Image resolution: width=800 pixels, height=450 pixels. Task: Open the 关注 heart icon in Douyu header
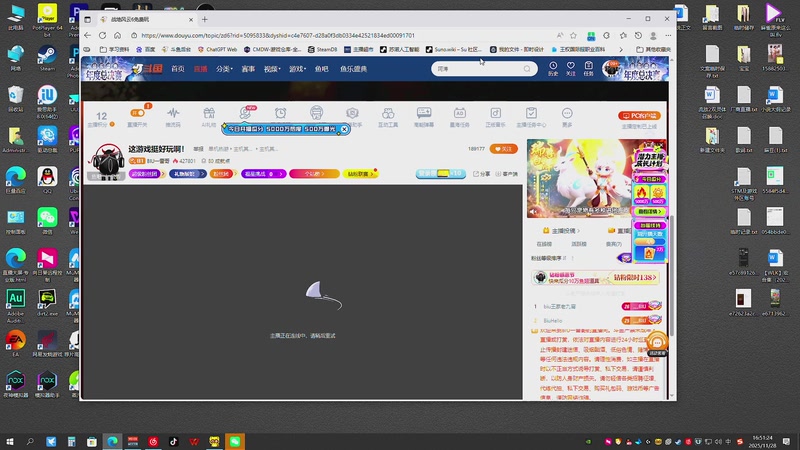point(570,68)
